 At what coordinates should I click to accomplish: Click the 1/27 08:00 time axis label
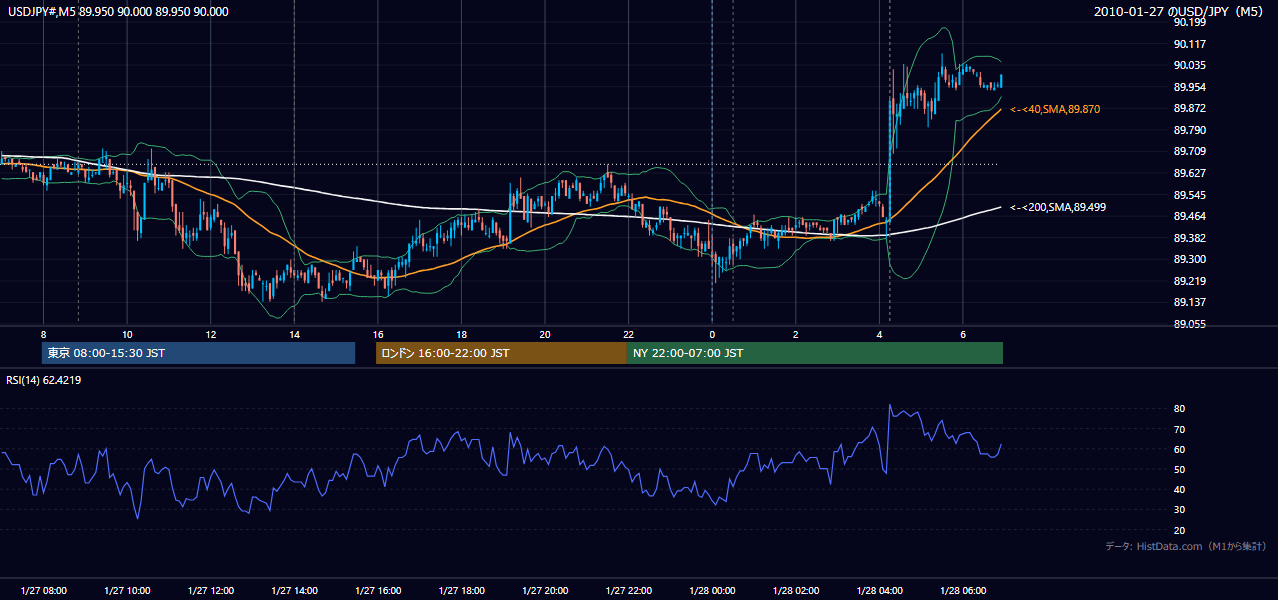(x=43, y=591)
